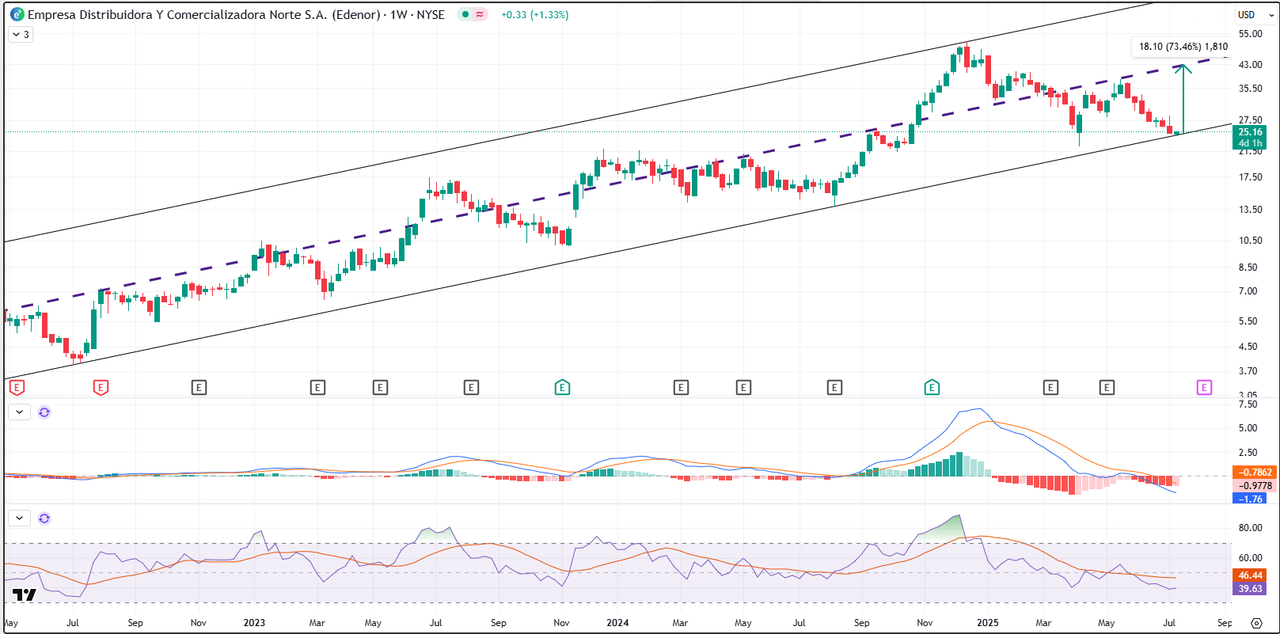Click the measurement label 18.10 (73.46%) 1,810
The image size is (1280, 634).
tap(1183, 46)
